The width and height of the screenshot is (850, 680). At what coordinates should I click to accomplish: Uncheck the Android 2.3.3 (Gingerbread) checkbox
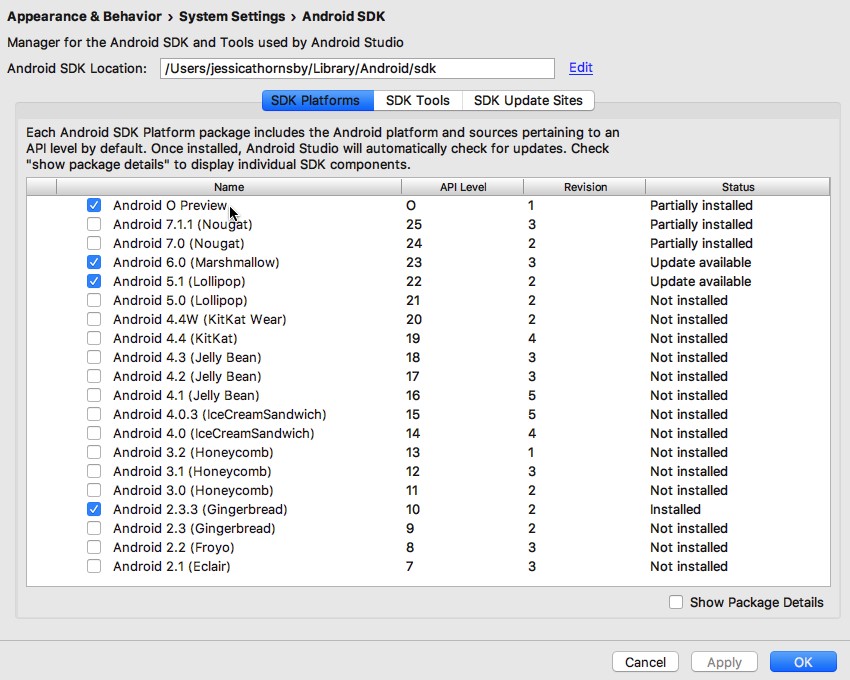click(x=94, y=509)
